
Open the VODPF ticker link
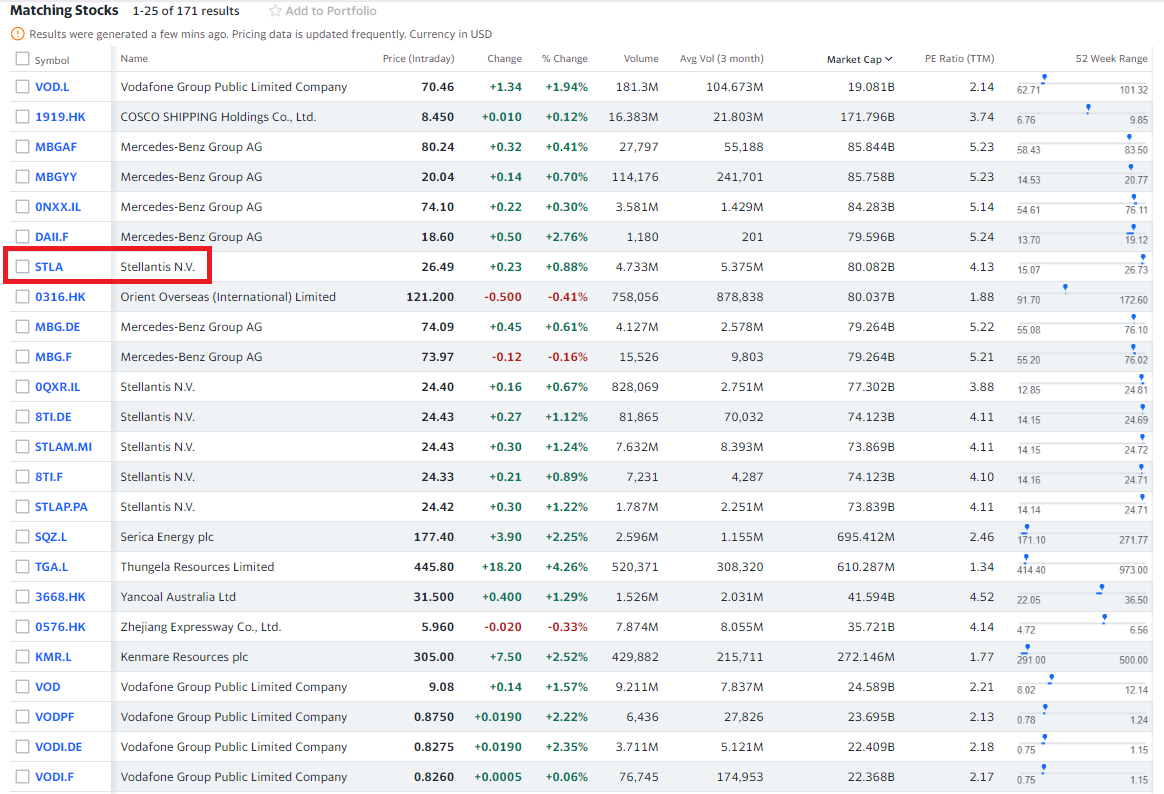coord(54,717)
